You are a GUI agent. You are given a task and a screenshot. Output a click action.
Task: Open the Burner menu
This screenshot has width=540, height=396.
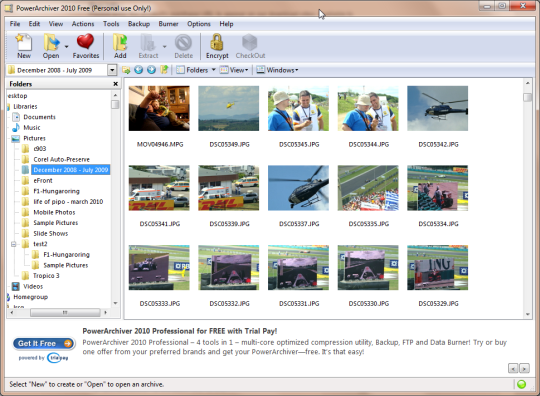(x=168, y=24)
